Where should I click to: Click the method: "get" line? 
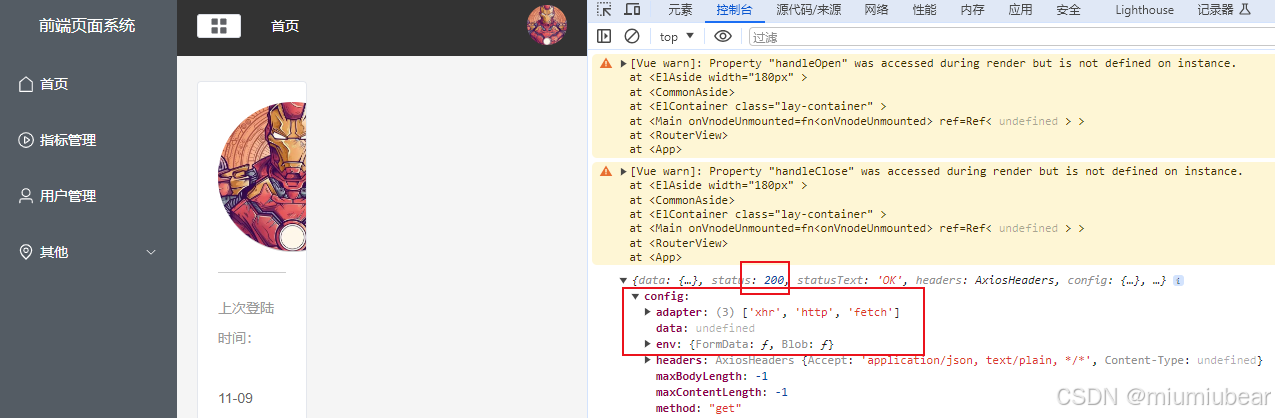click(x=698, y=408)
